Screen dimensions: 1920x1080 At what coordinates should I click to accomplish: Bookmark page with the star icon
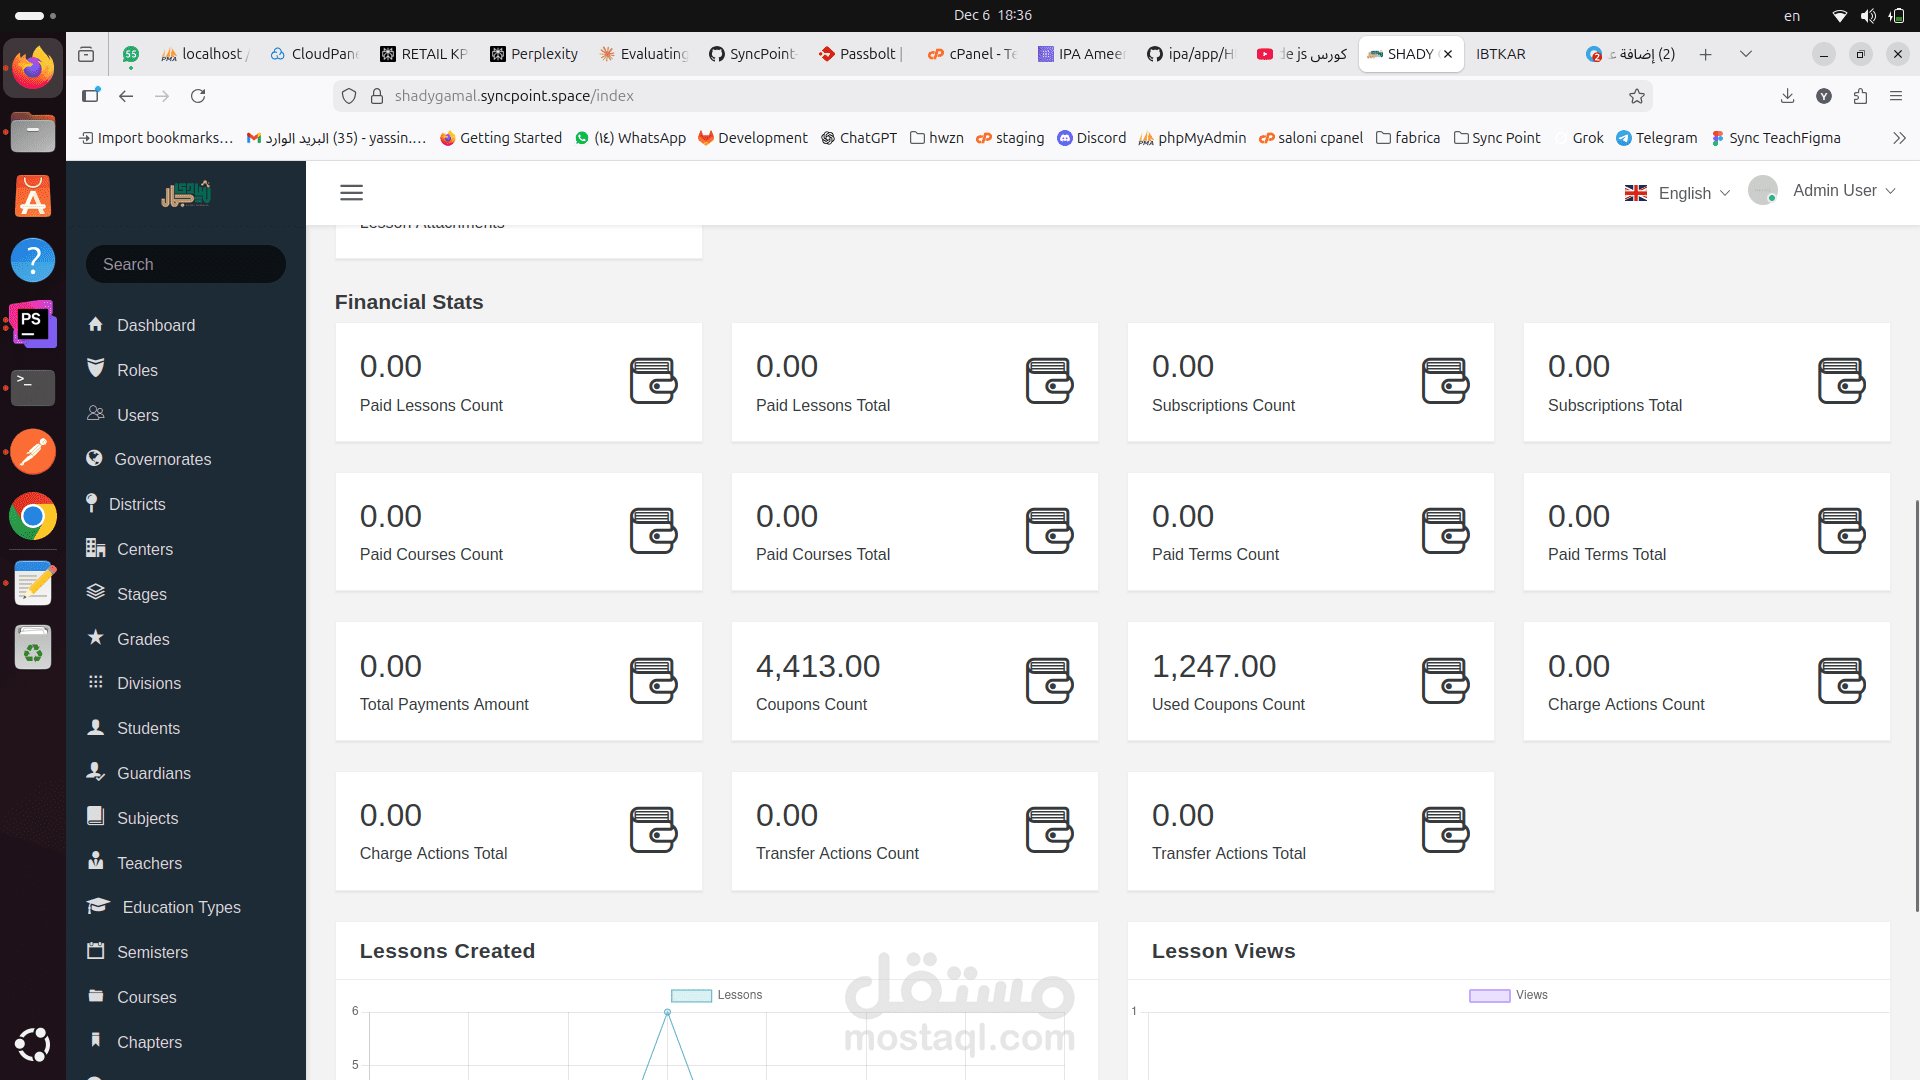1637,96
